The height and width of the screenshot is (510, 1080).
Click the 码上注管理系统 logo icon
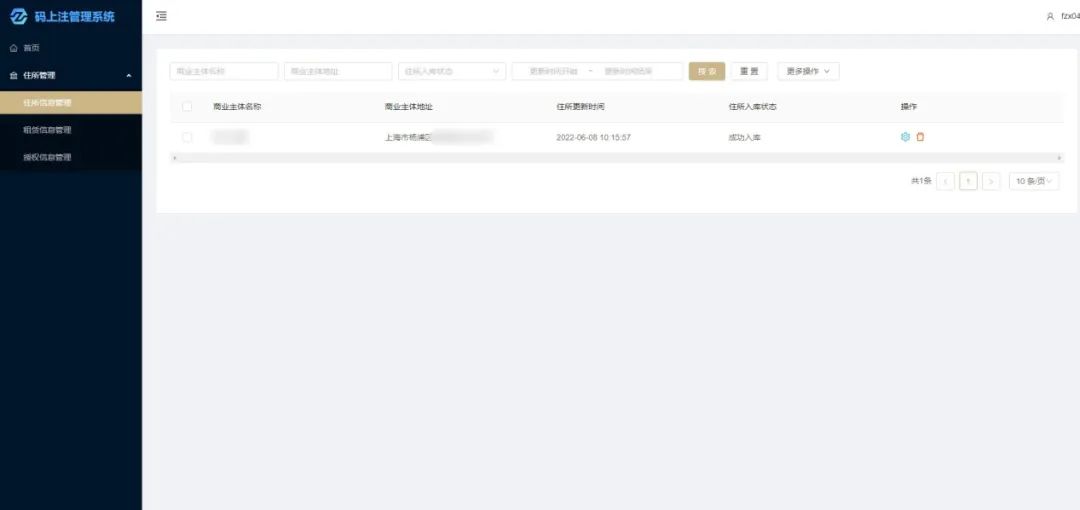[x=18, y=16]
